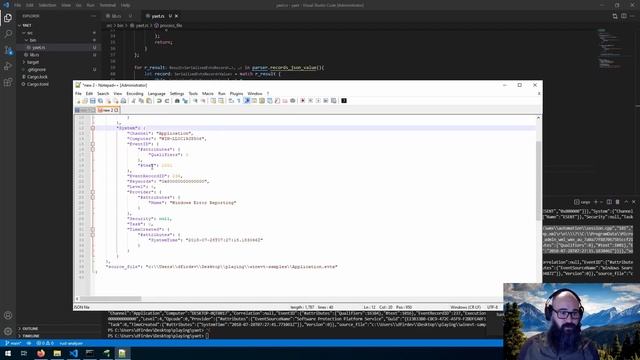This screenshot has width=640, height=360.
Task: Click Cut icon in Notepad++ toolbar
Action: [133, 101]
